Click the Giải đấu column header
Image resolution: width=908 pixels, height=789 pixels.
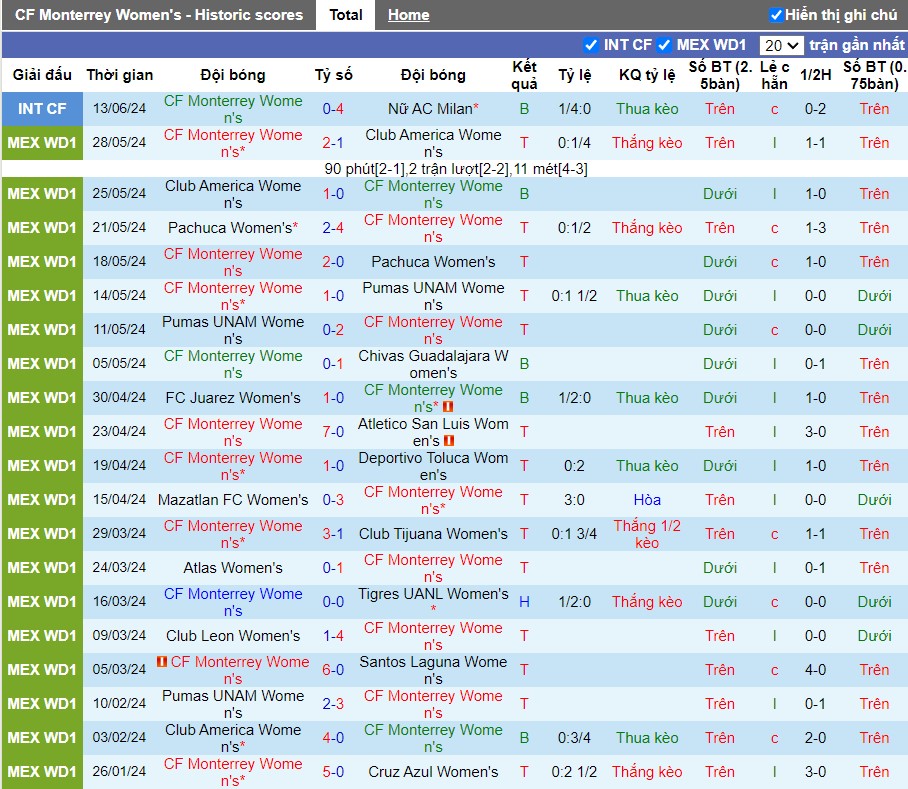(42, 75)
